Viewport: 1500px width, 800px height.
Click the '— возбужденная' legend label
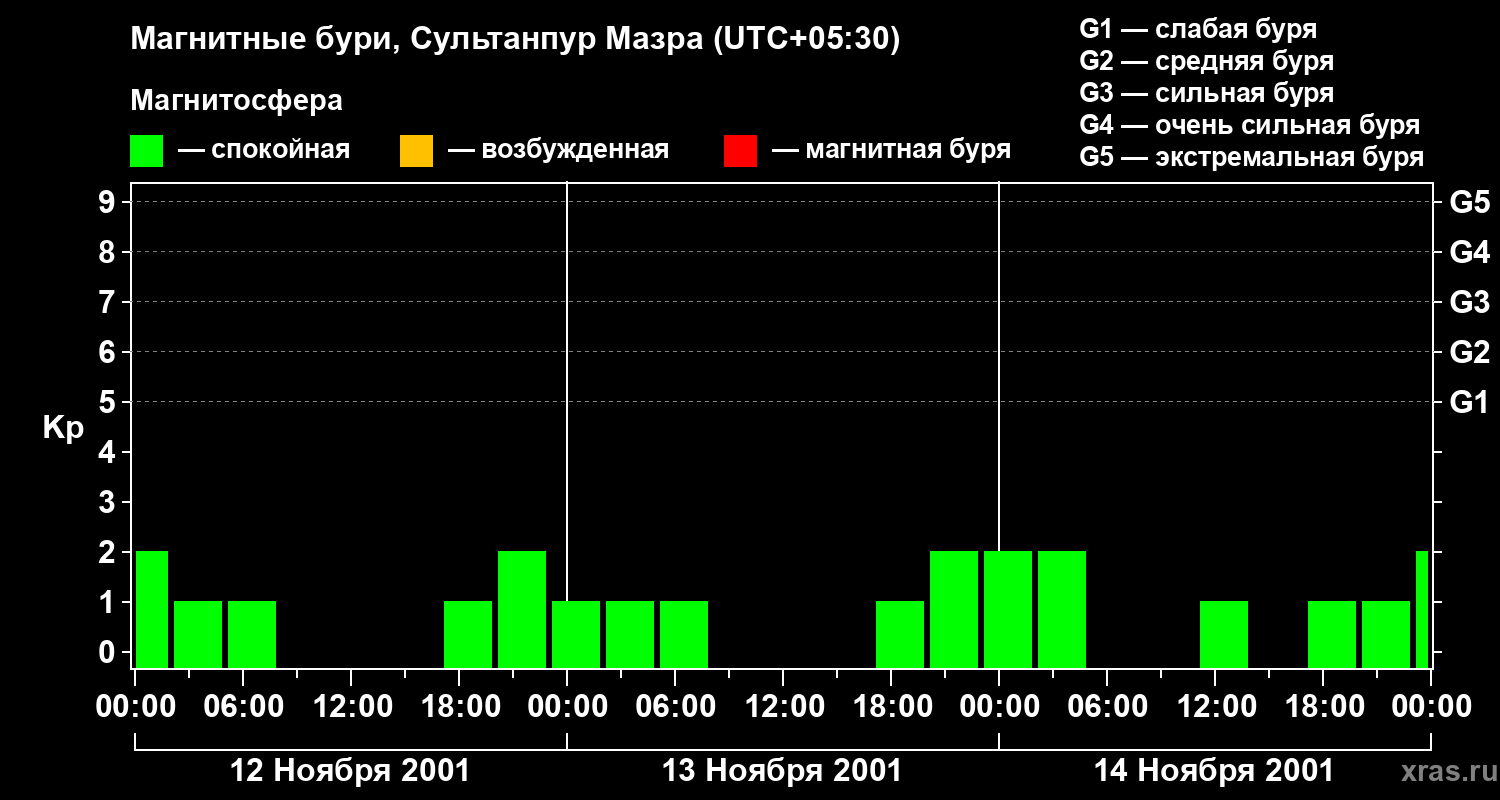[x=558, y=150]
